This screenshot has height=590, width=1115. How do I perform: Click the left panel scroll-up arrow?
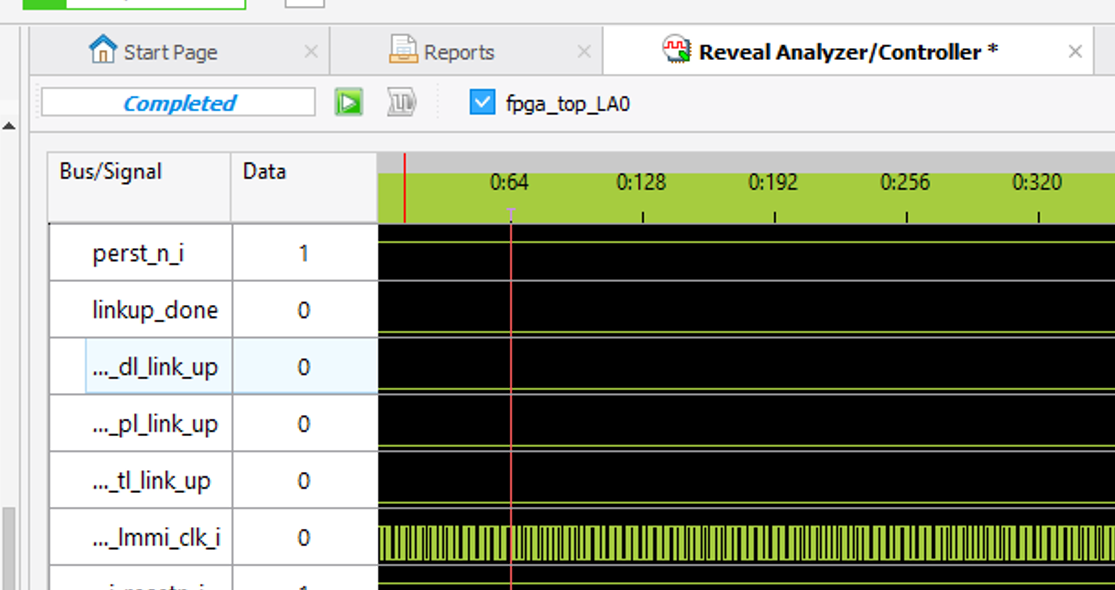click(9, 127)
